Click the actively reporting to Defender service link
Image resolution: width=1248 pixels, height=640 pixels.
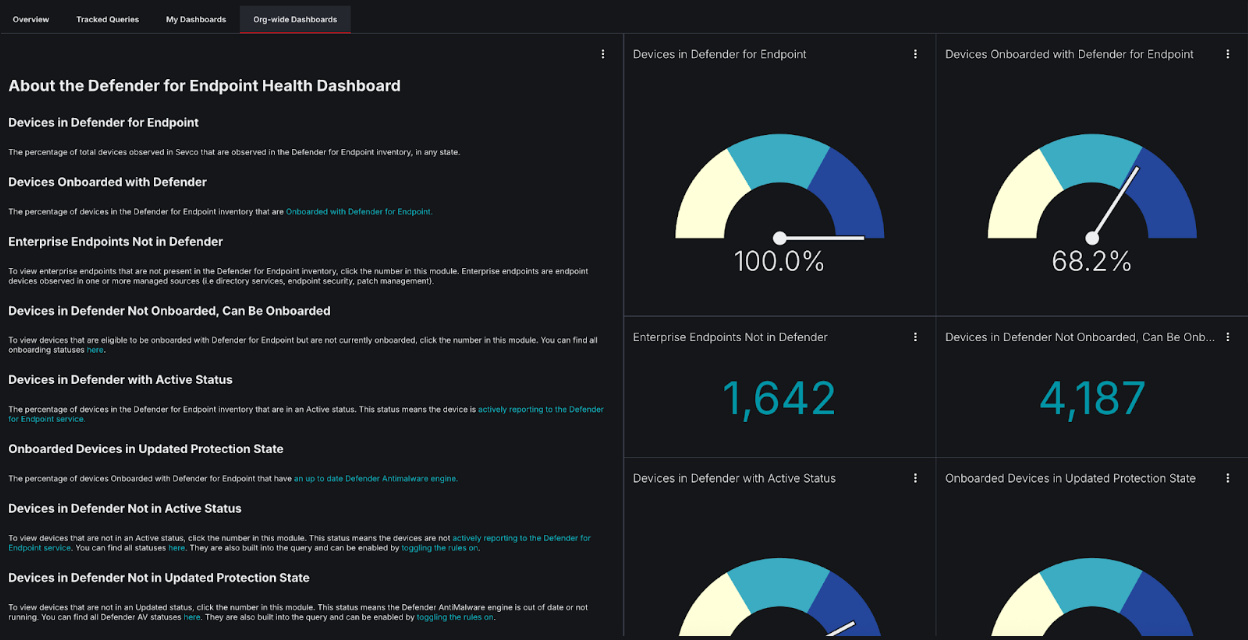tap(540, 409)
